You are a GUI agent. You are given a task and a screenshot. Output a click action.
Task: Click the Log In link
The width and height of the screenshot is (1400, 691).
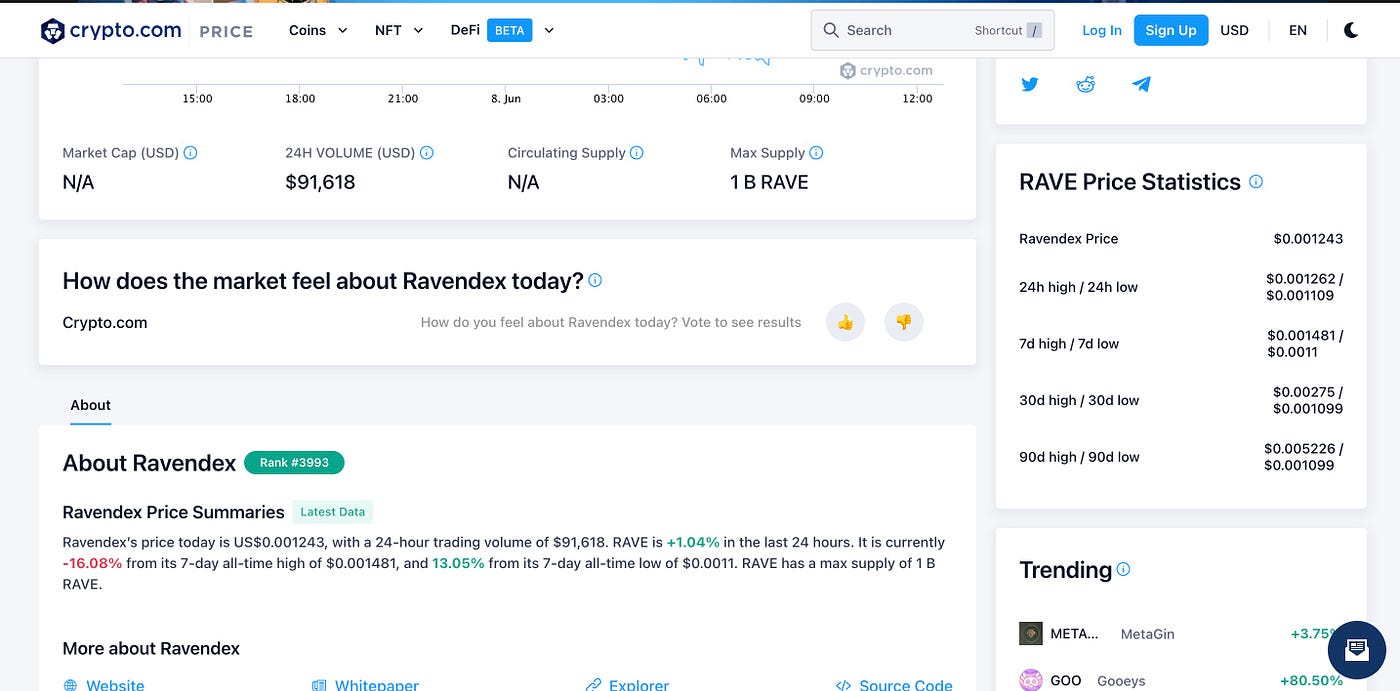1102,30
